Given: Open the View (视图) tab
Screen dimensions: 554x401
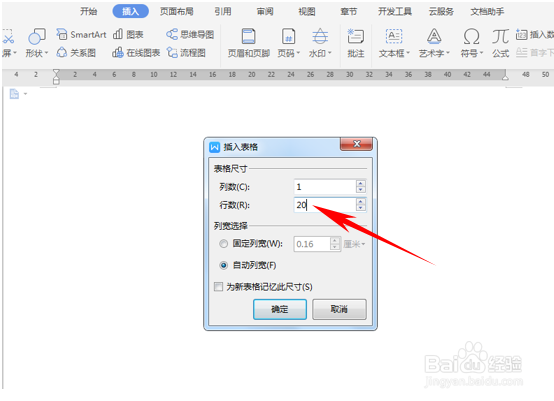Looking at the screenshot, I should coord(307,11).
